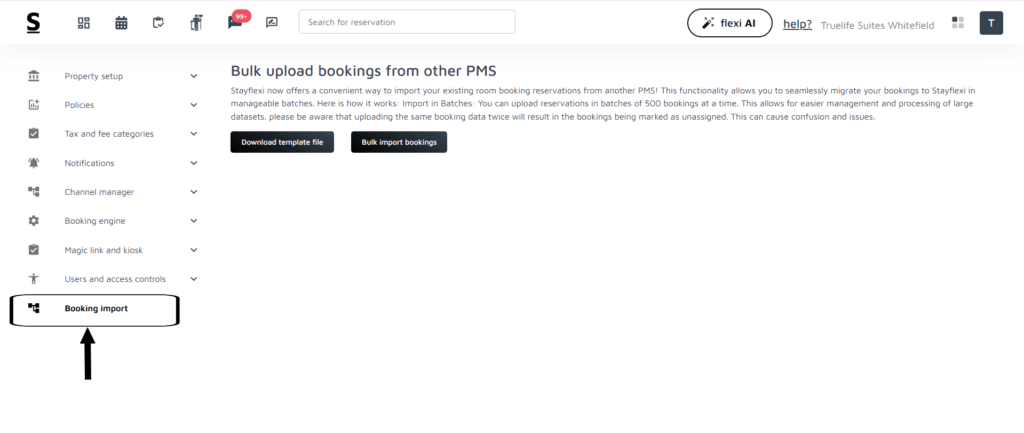Click the feedback review icon beside messages
Image resolution: width=1024 pixels, height=433 pixels.
[x=272, y=22]
